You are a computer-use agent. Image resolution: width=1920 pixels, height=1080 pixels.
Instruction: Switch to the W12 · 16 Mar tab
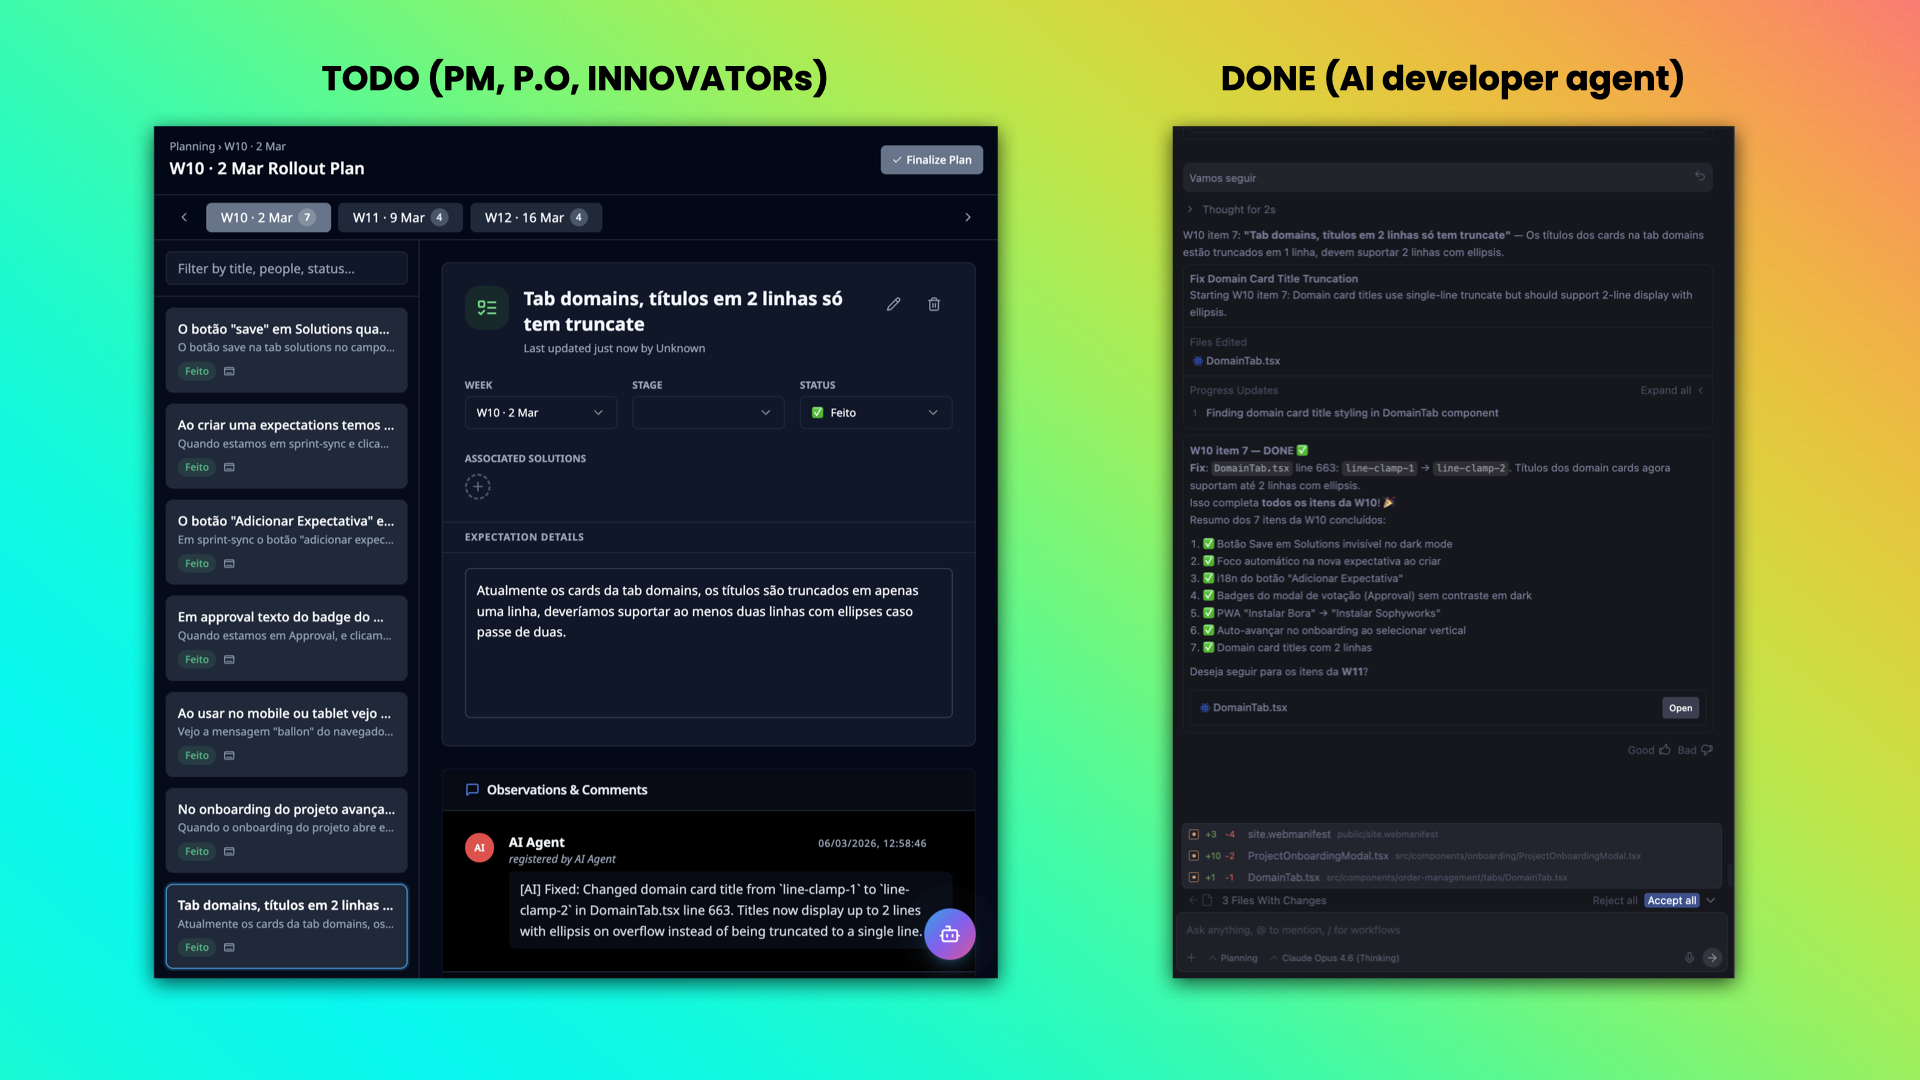[x=535, y=217]
